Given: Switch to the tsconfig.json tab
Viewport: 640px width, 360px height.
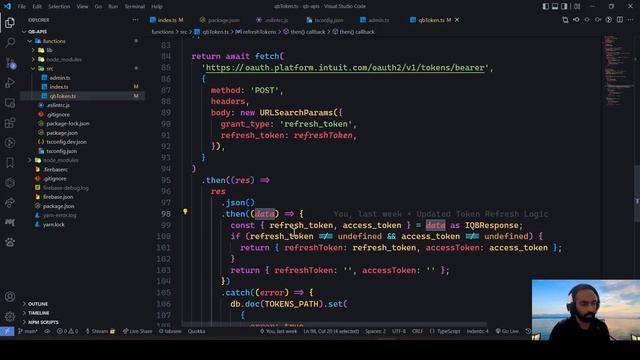Looking at the screenshot, I should (325, 20).
